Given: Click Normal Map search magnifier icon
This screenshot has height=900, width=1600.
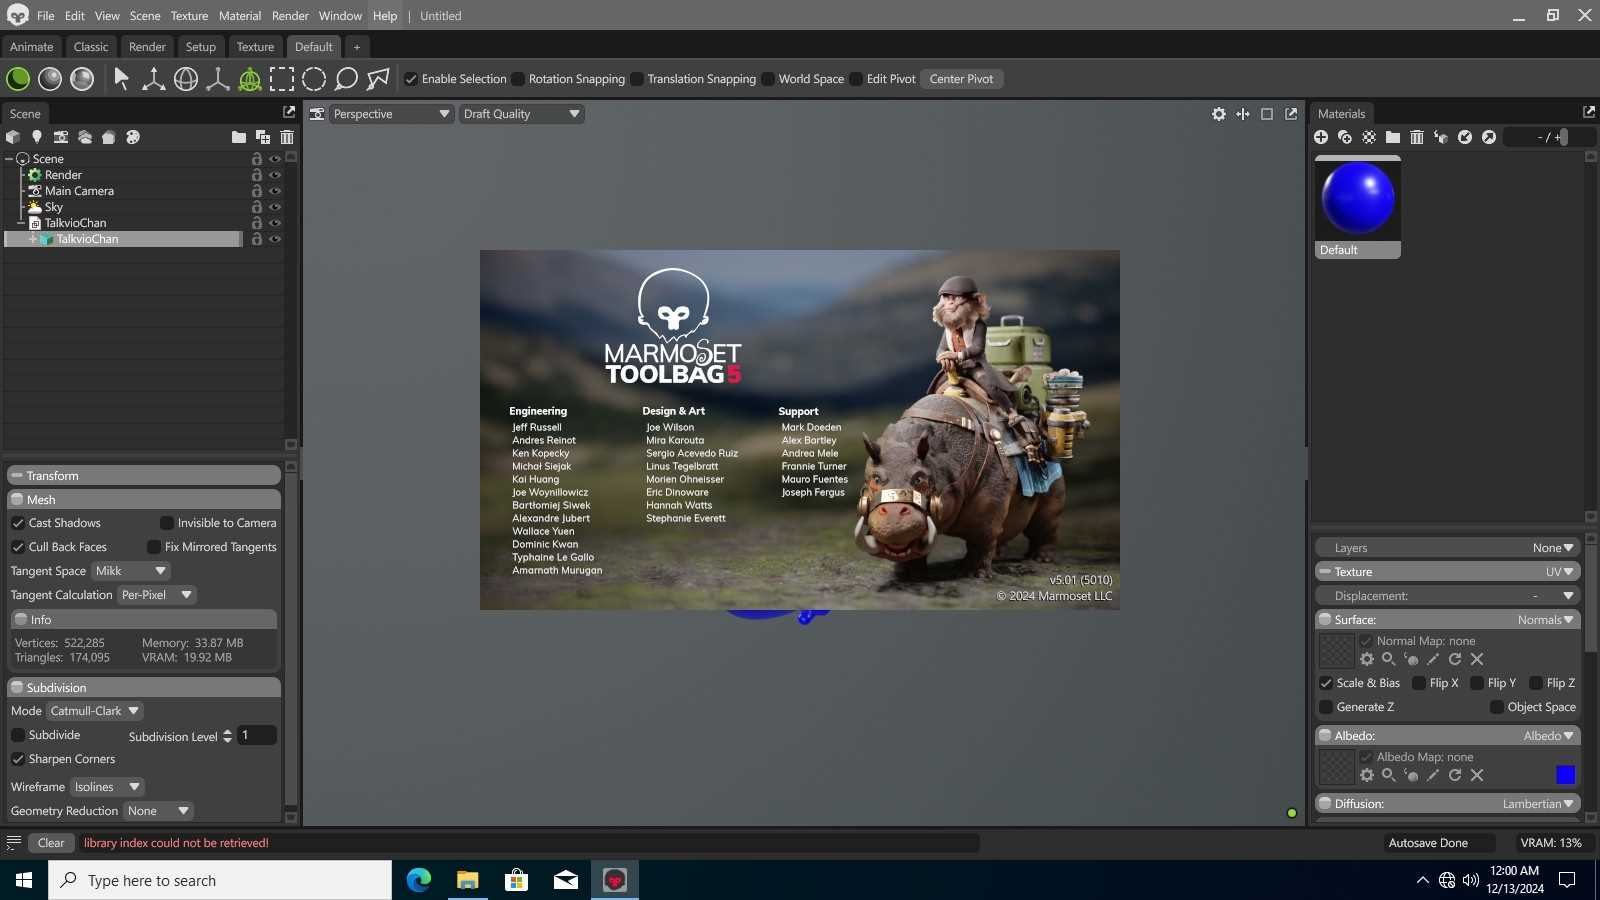Looking at the screenshot, I should click(x=1389, y=659).
